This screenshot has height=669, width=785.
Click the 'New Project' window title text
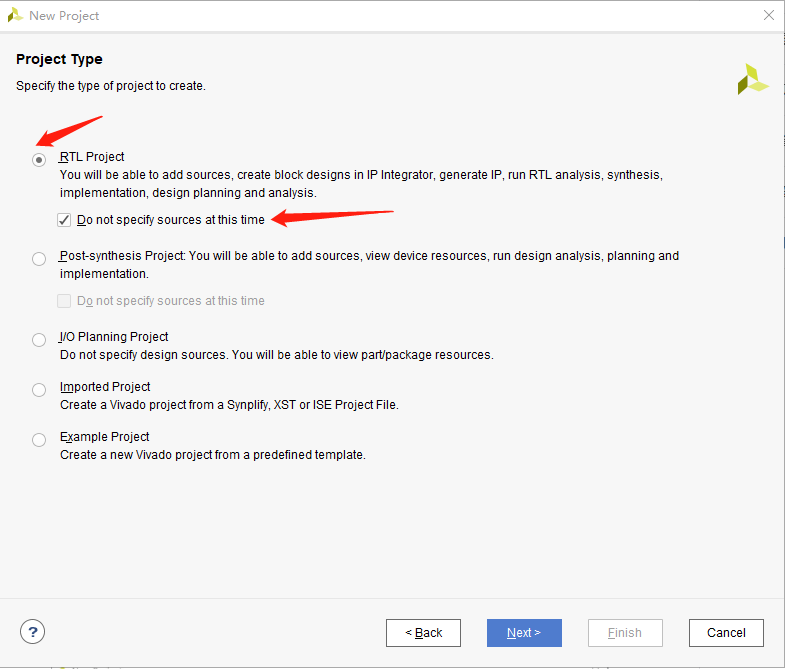click(64, 16)
